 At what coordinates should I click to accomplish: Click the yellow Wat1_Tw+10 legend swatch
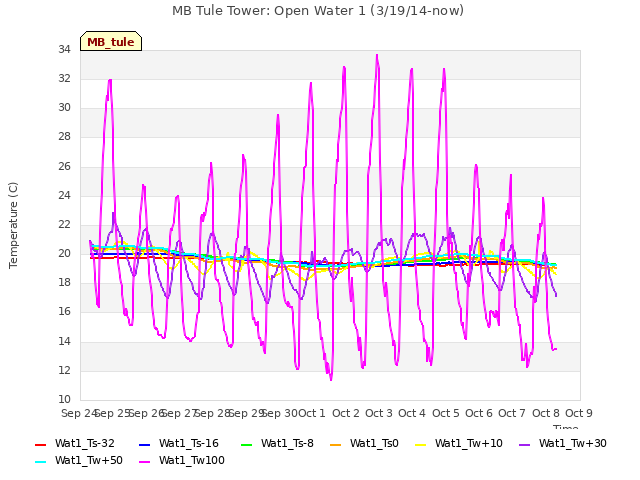click(421, 444)
